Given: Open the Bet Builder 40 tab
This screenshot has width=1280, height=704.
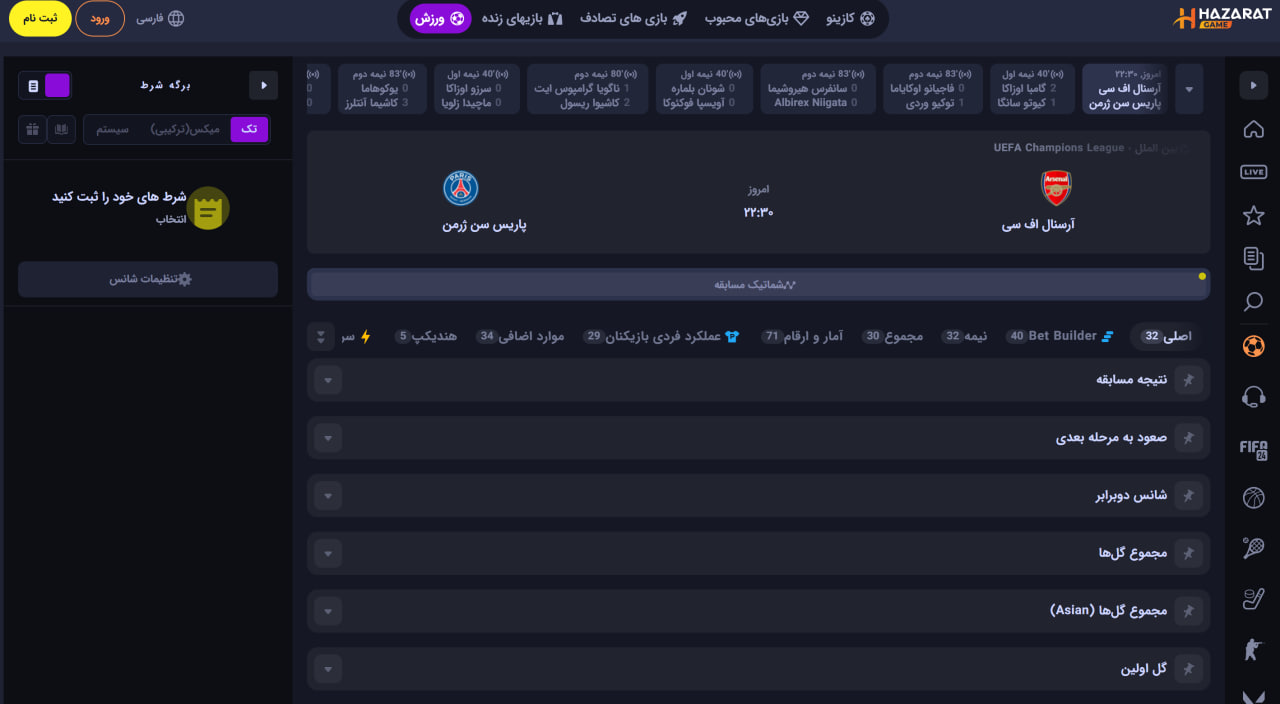Looking at the screenshot, I should (1059, 336).
